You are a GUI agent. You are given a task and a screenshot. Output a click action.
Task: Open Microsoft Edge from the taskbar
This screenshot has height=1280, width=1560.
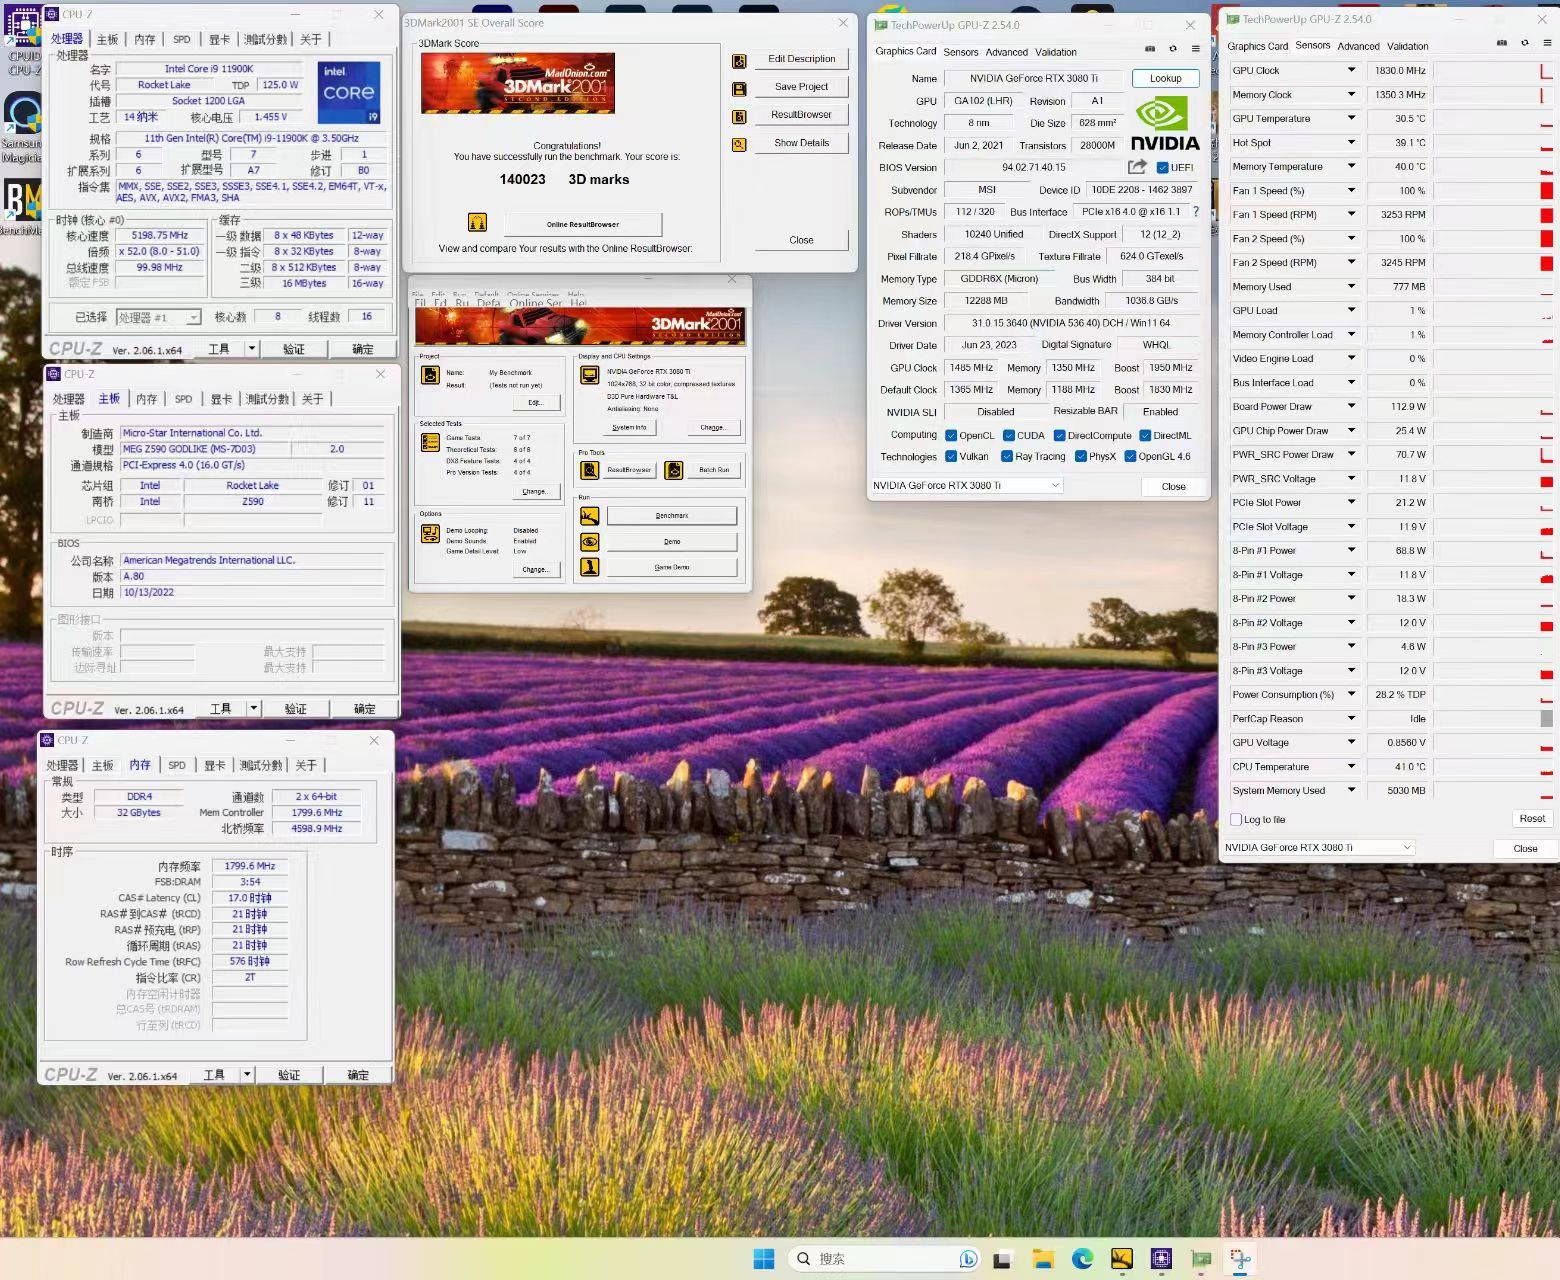click(1083, 1259)
